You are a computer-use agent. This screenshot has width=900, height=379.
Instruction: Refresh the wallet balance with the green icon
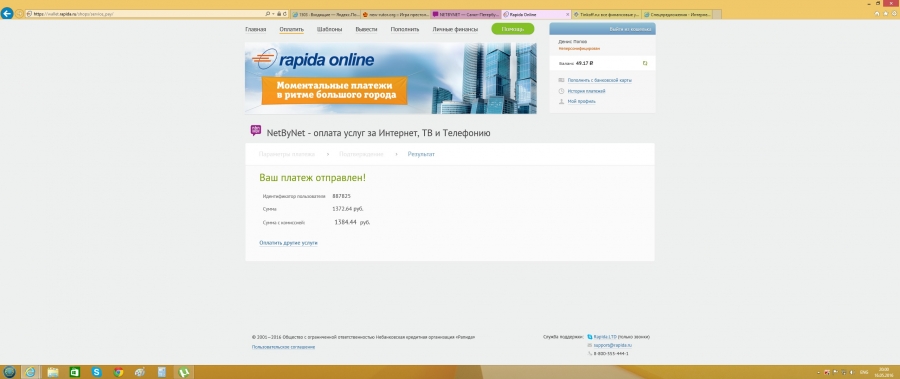tap(645, 63)
